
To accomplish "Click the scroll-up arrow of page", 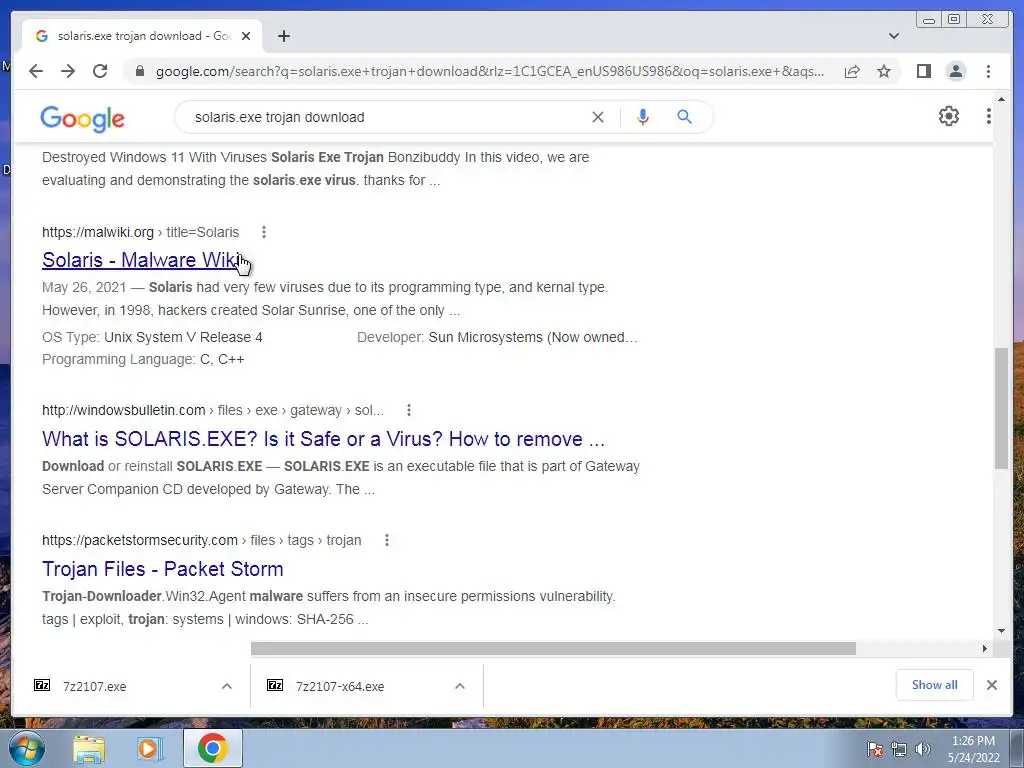I will (1001, 99).
